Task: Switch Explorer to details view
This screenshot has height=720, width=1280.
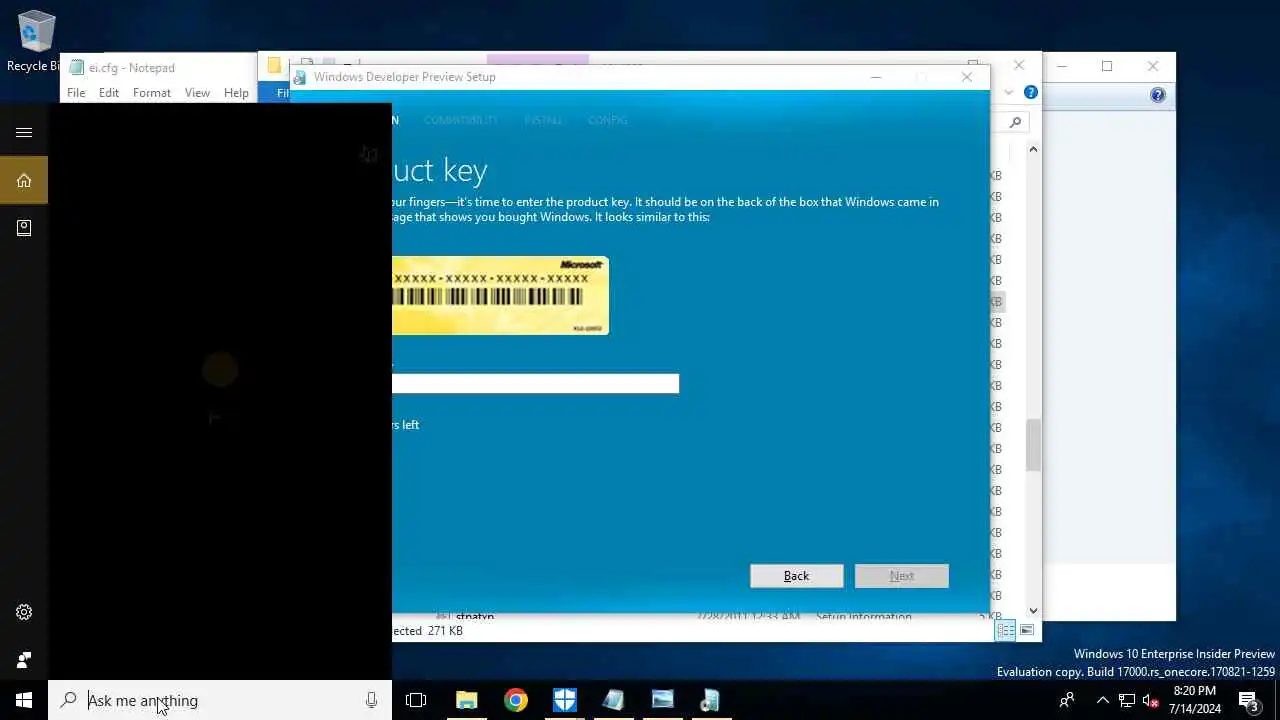Action: coord(1006,630)
